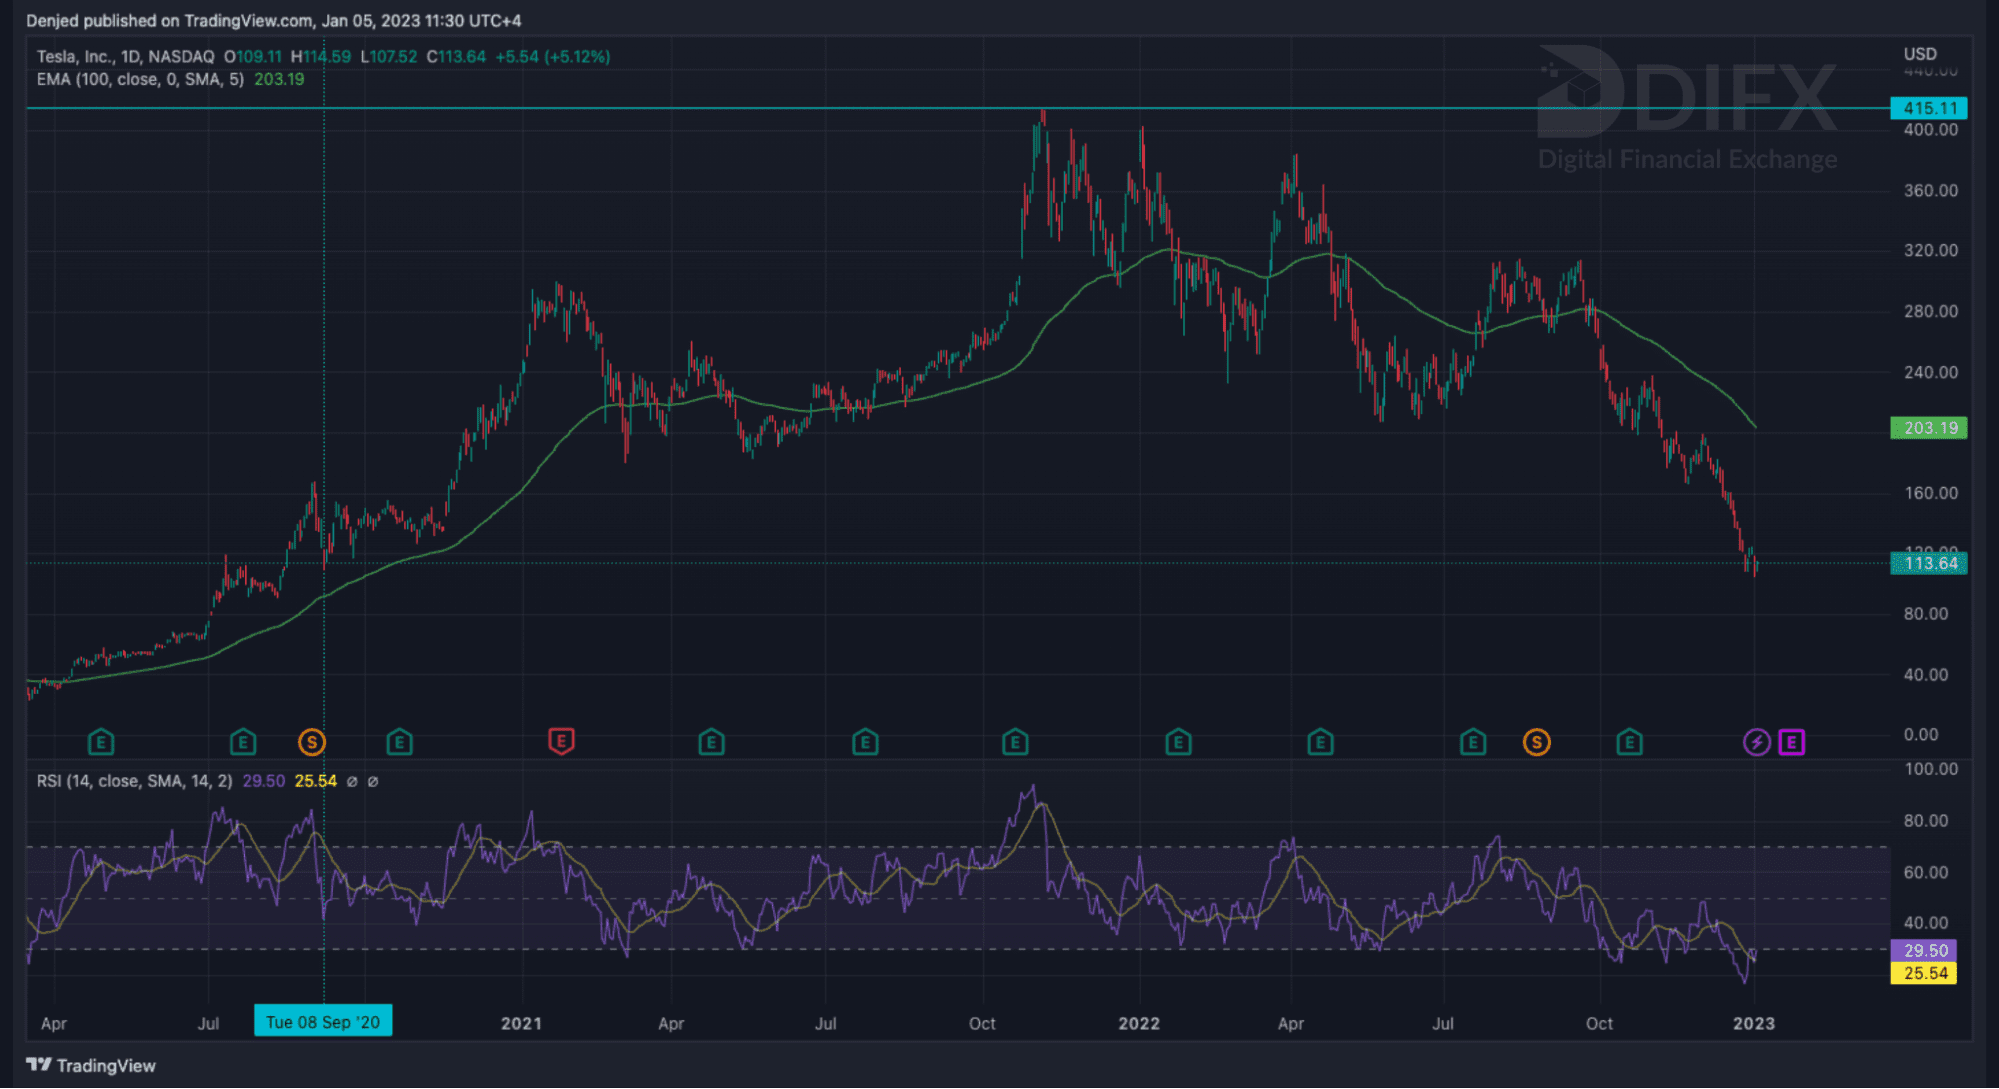
Task: Select the USD currency label on the price axis
Action: [1919, 54]
